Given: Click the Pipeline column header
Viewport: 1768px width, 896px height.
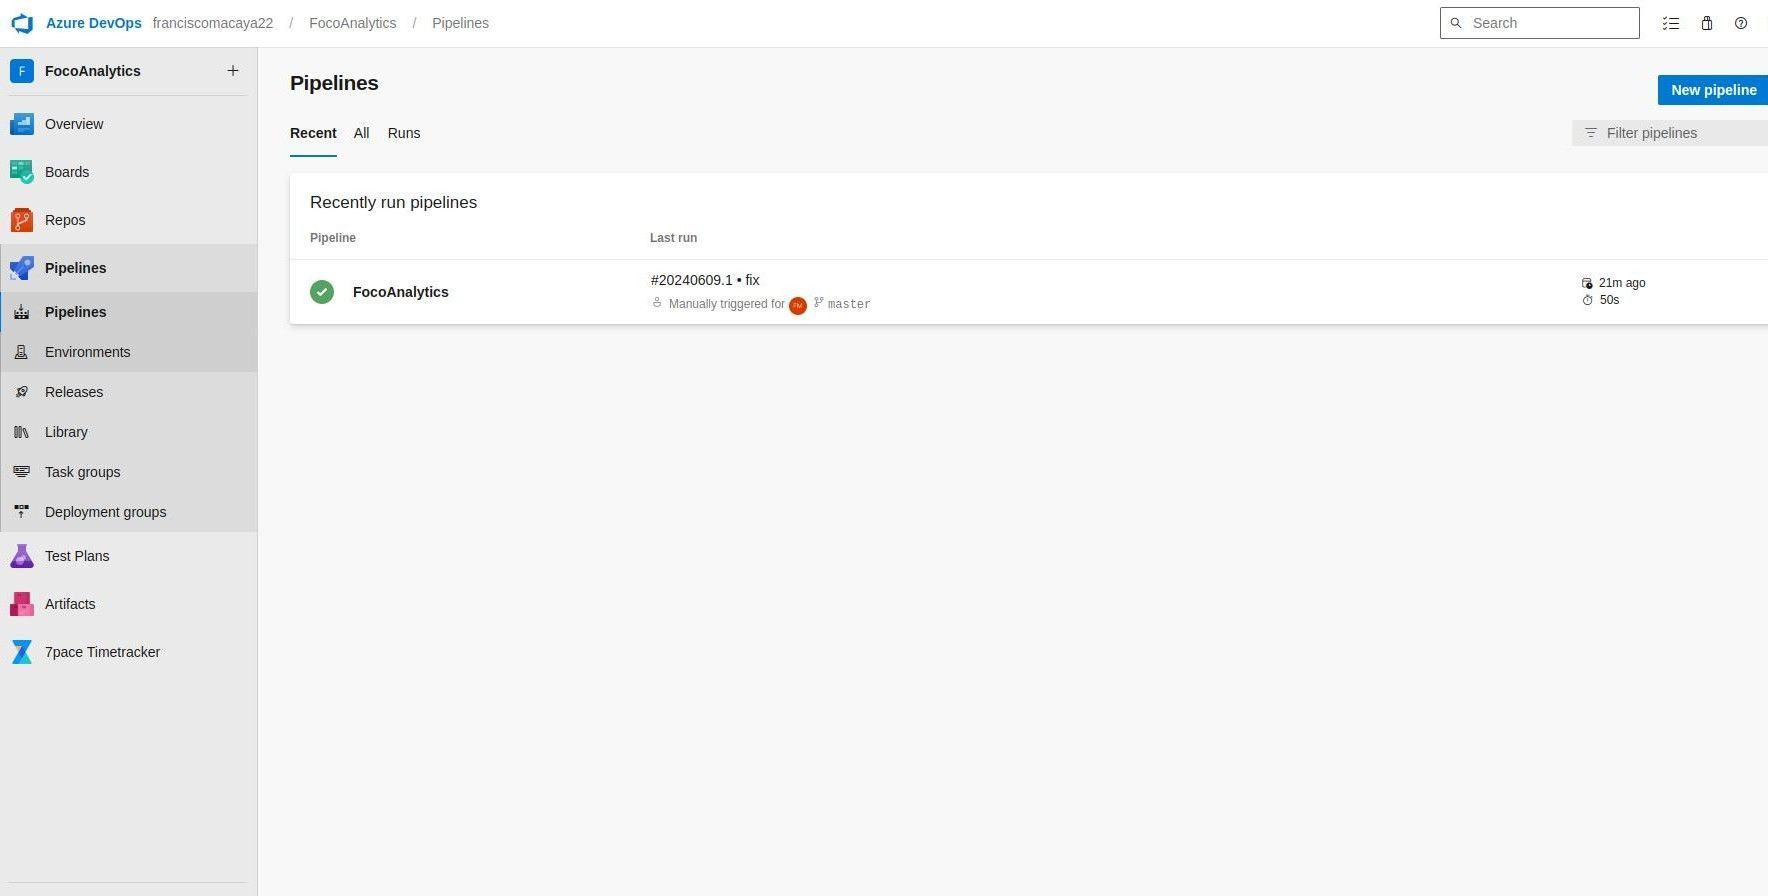Looking at the screenshot, I should [x=333, y=238].
